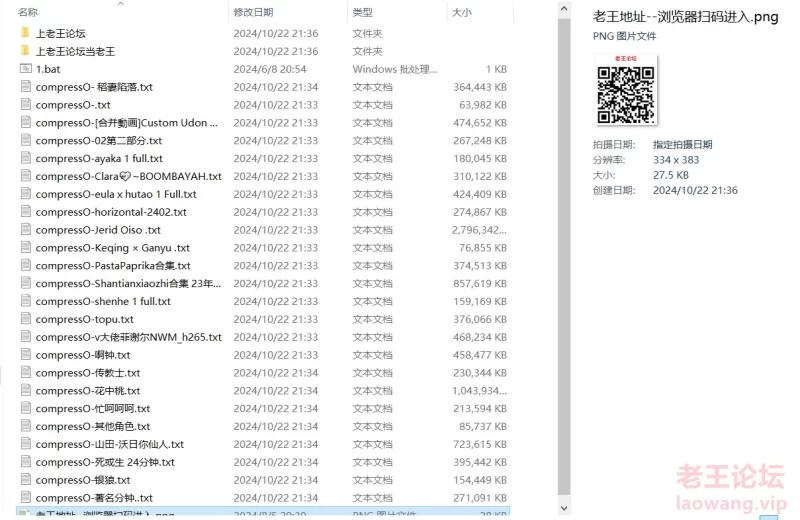This screenshot has height=520, width=800.
Task: Click the 27.5 KB size value in details
Action: click(x=670, y=175)
